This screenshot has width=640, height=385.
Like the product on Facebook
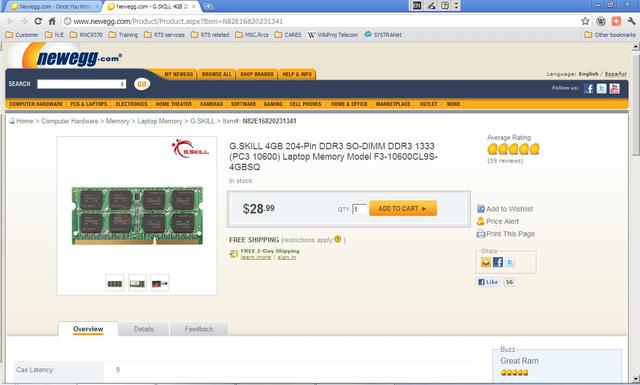click(x=488, y=282)
